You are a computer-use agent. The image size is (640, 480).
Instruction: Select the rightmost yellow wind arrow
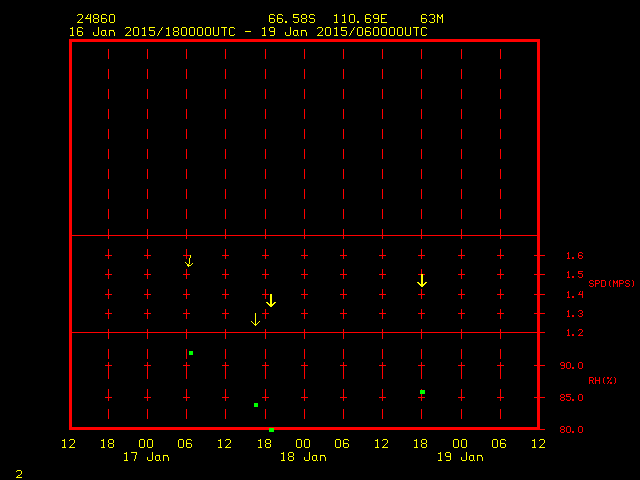point(422,281)
